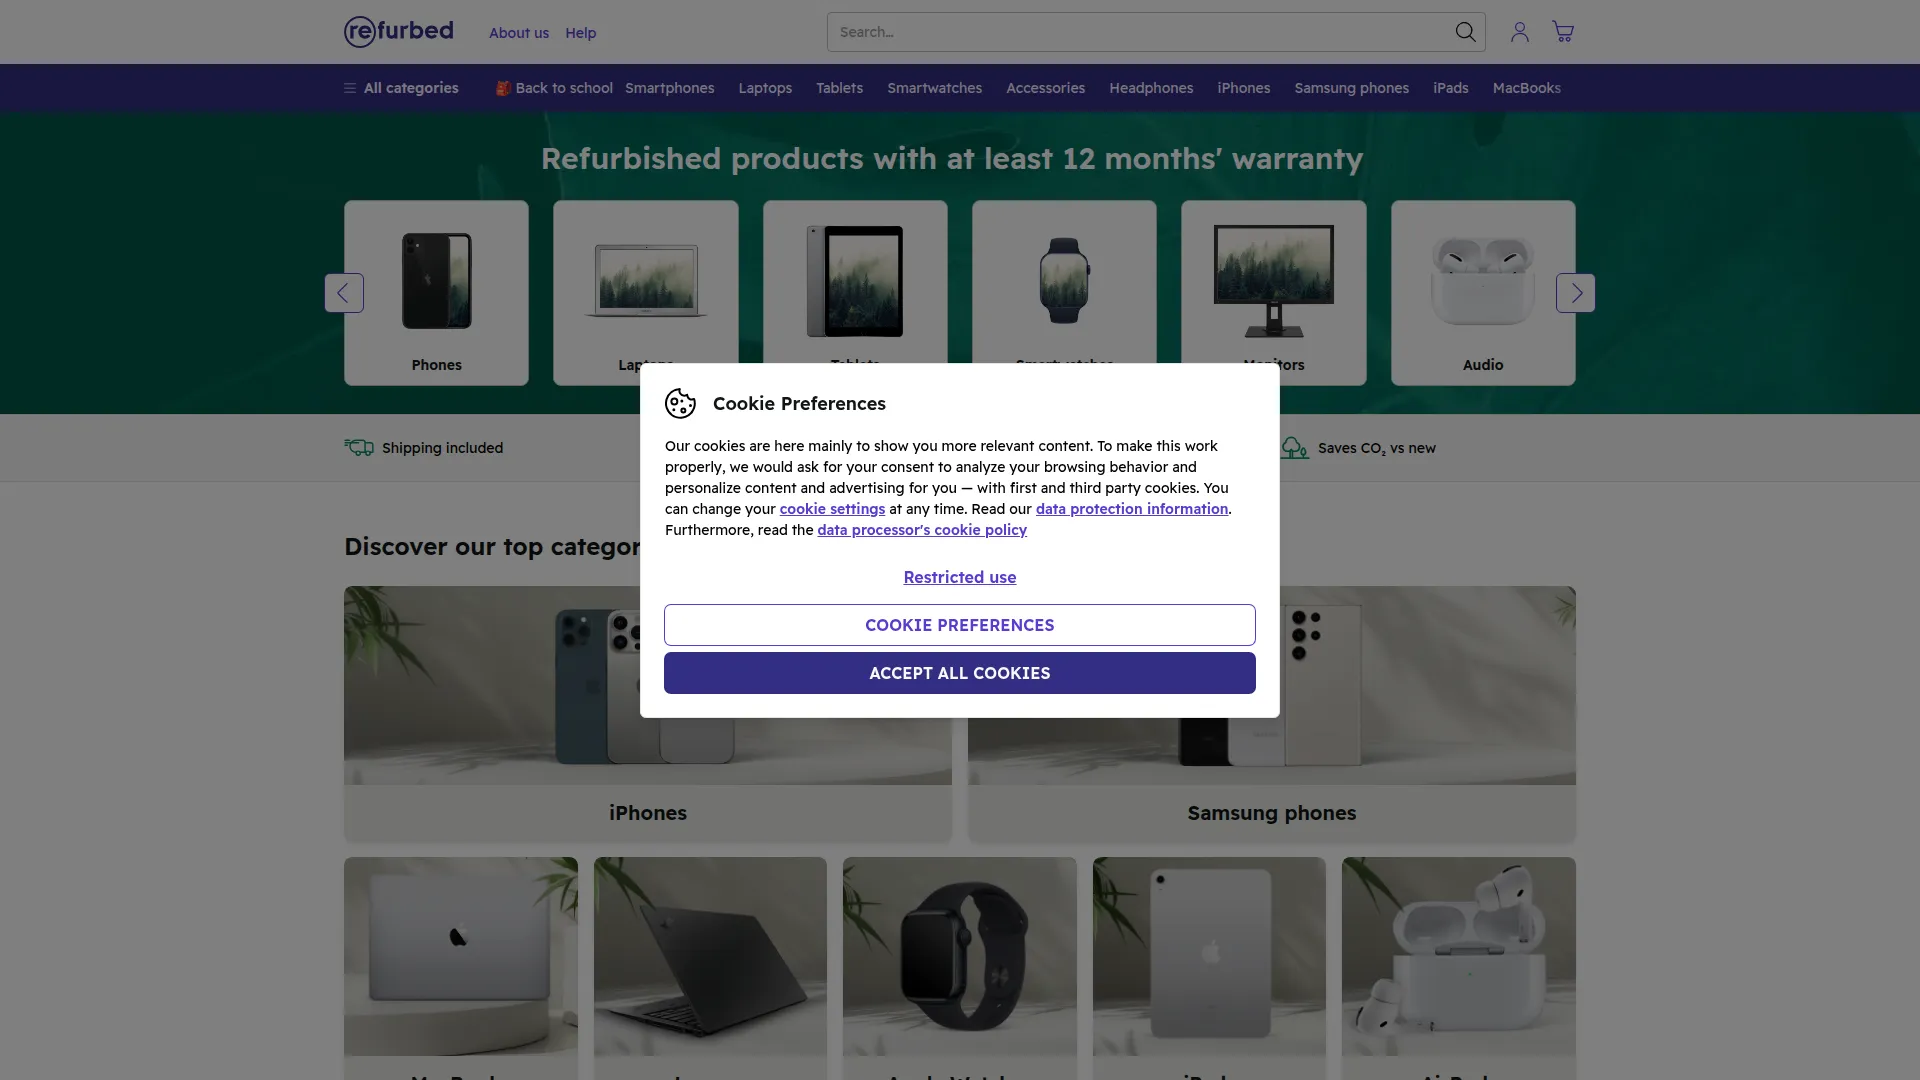Select the Audio category card
Screen dimensions: 1920x1080
1483,293
